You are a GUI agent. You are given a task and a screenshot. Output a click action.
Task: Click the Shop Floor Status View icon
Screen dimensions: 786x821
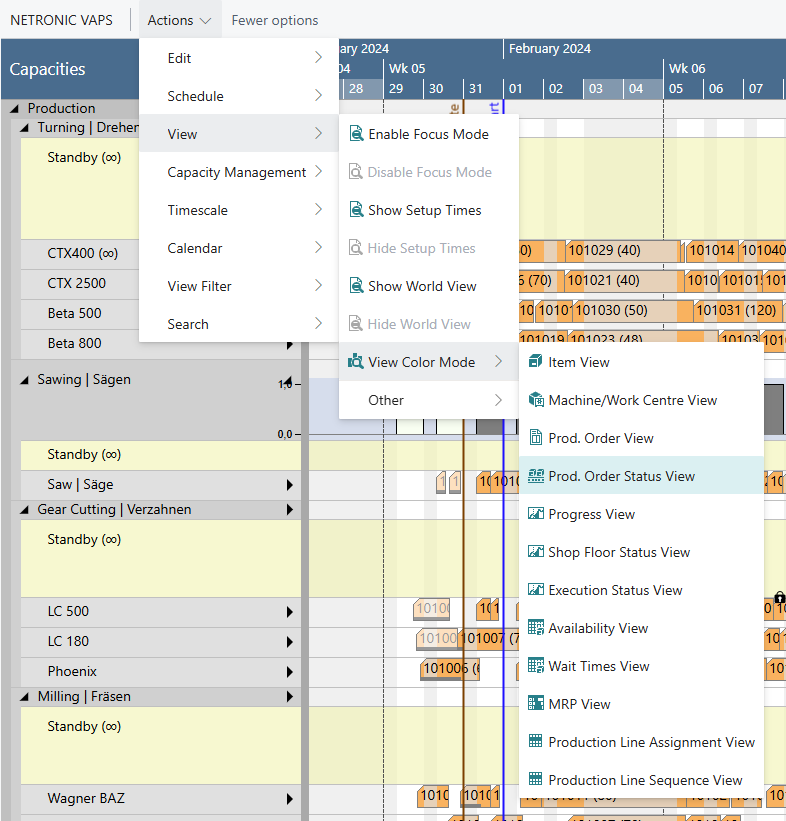pos(536,552)
